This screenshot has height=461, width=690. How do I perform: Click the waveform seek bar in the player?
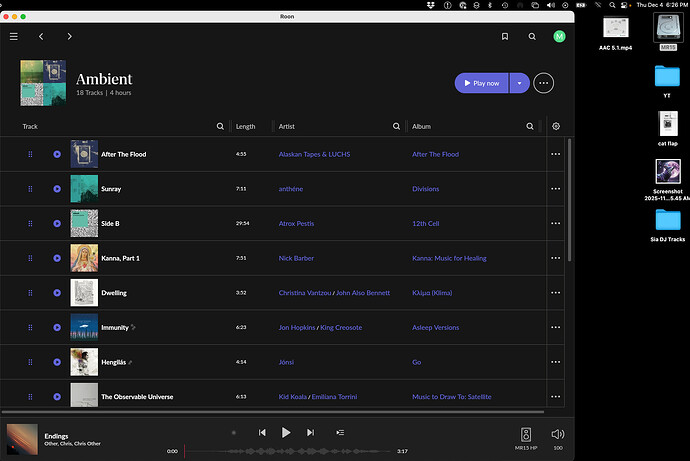coord(290,451)
